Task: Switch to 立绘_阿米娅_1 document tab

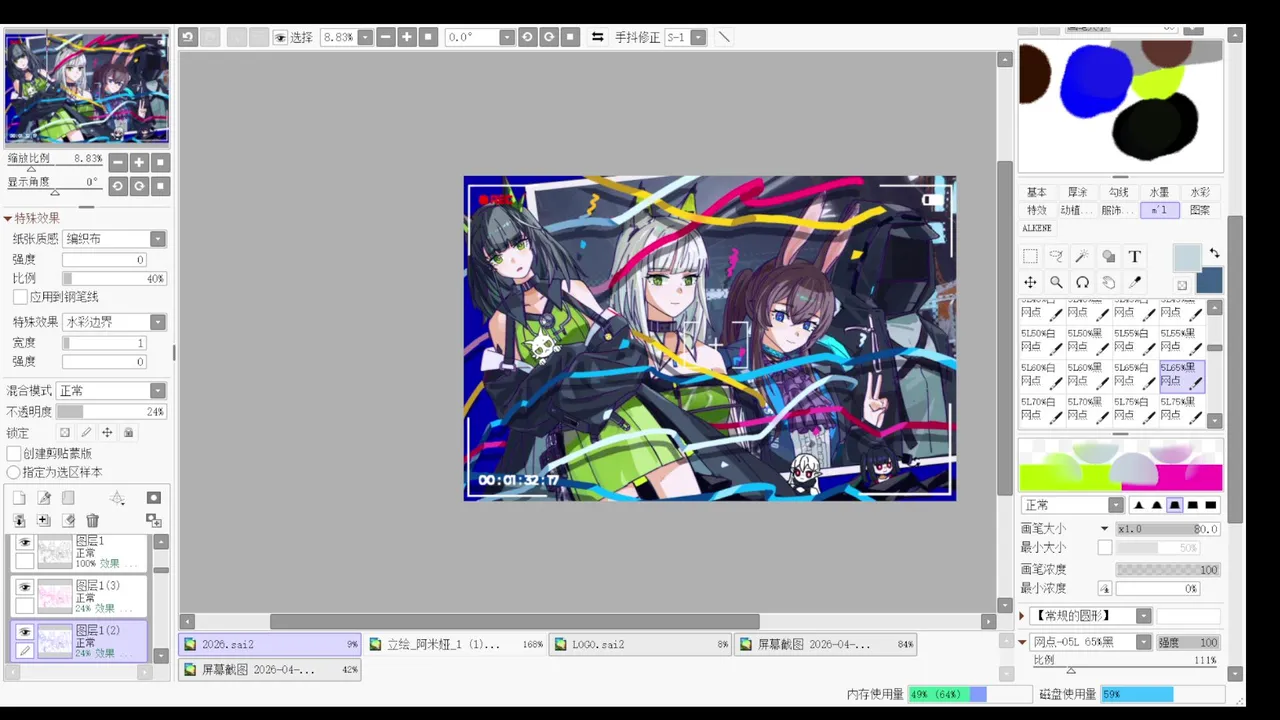Action: pyautogui.click(x=456, y=645)
